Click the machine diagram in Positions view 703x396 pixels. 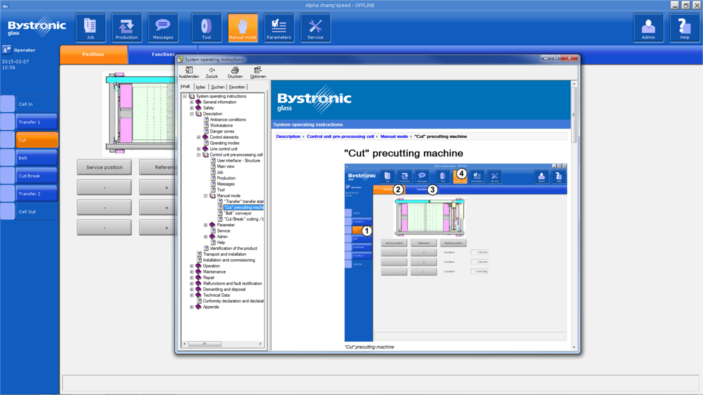pos(139,113)
